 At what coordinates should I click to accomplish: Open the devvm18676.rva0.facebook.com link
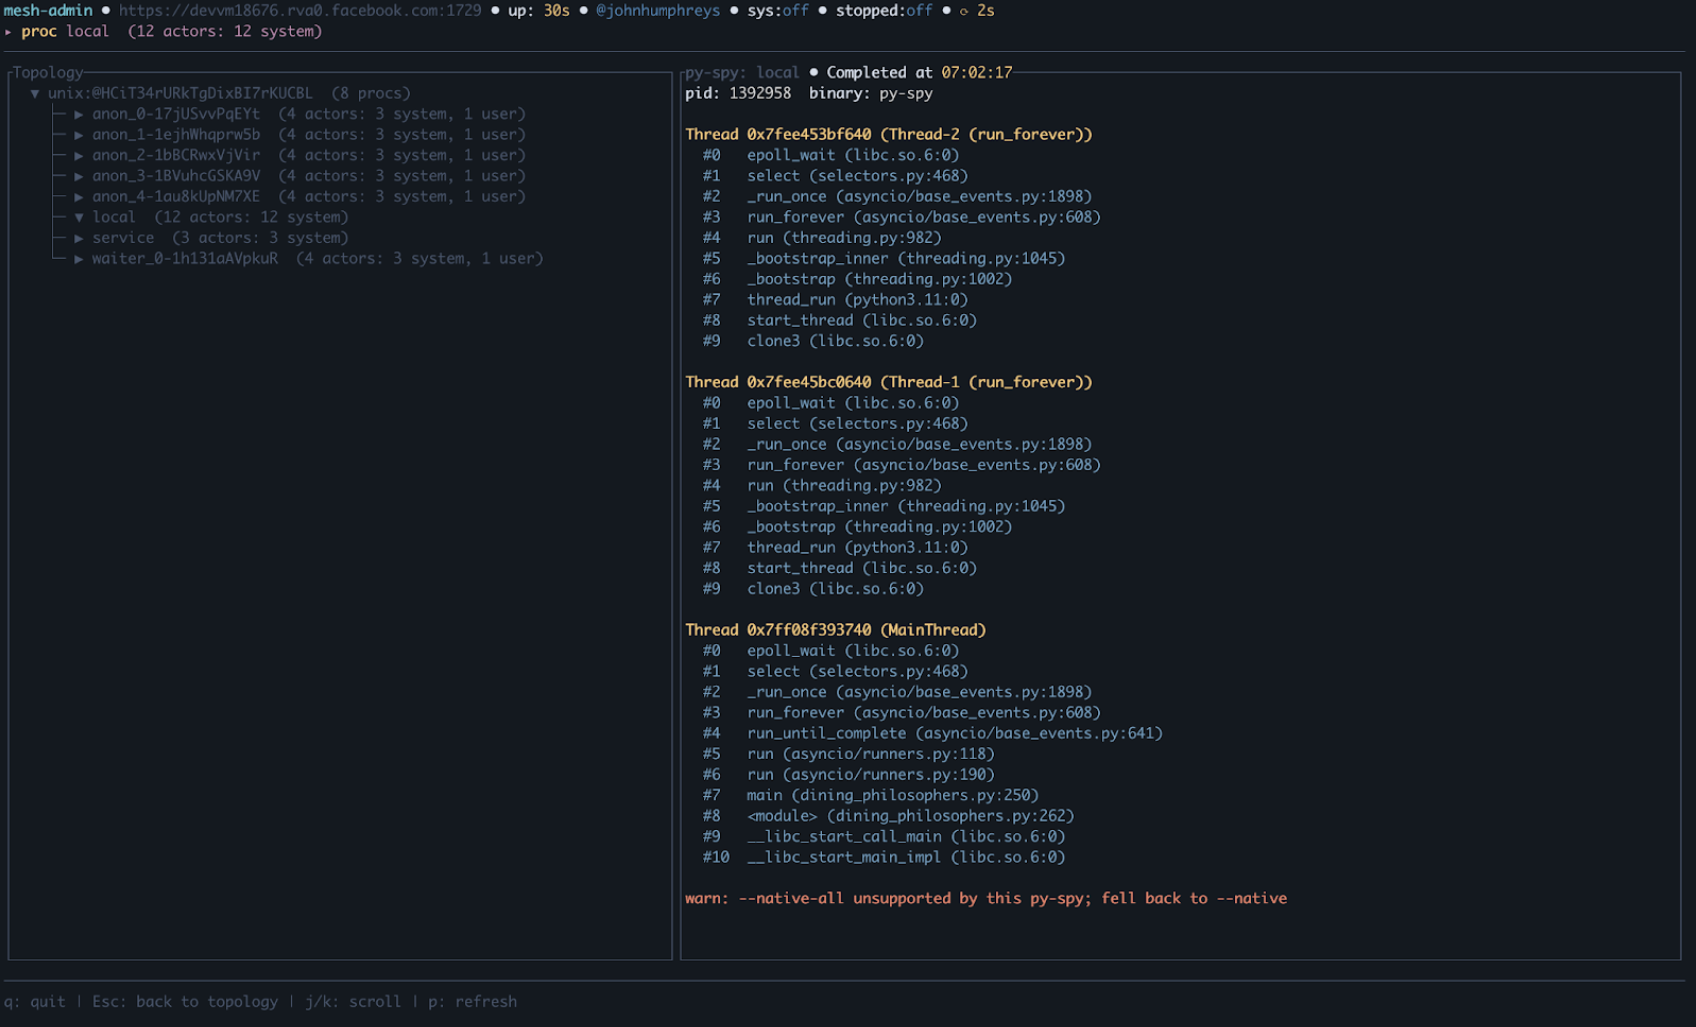[297, 11]
